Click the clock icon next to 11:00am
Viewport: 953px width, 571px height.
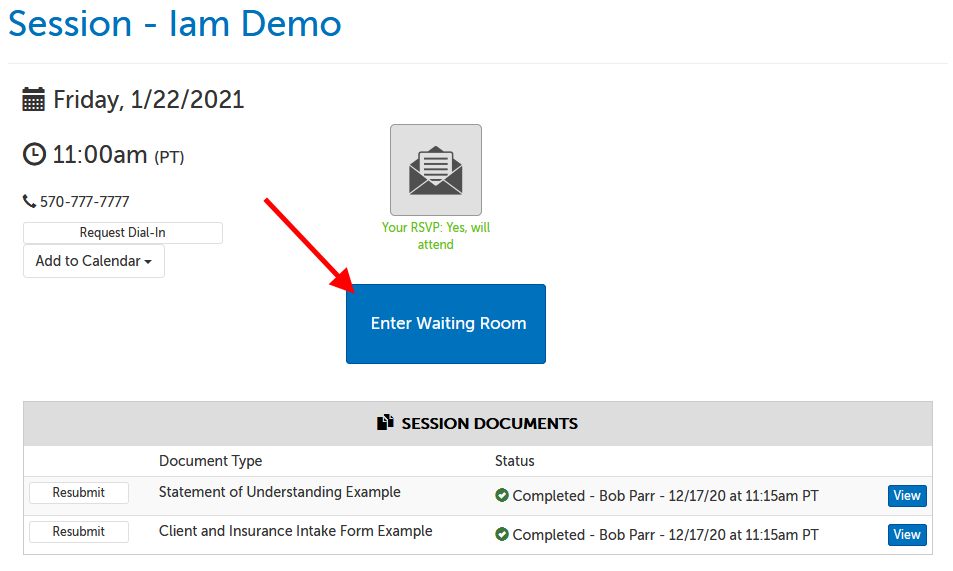(34, 155)
